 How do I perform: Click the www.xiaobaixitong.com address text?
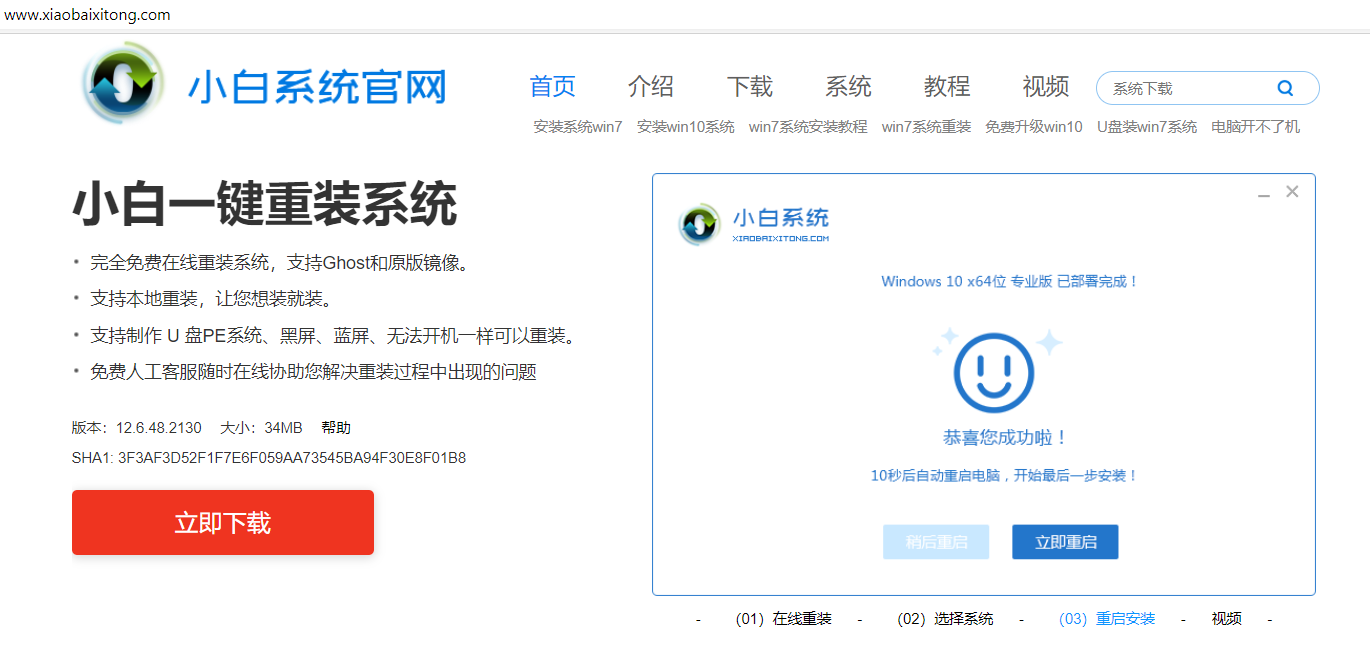pyautogui.click(x=87, y=15)
